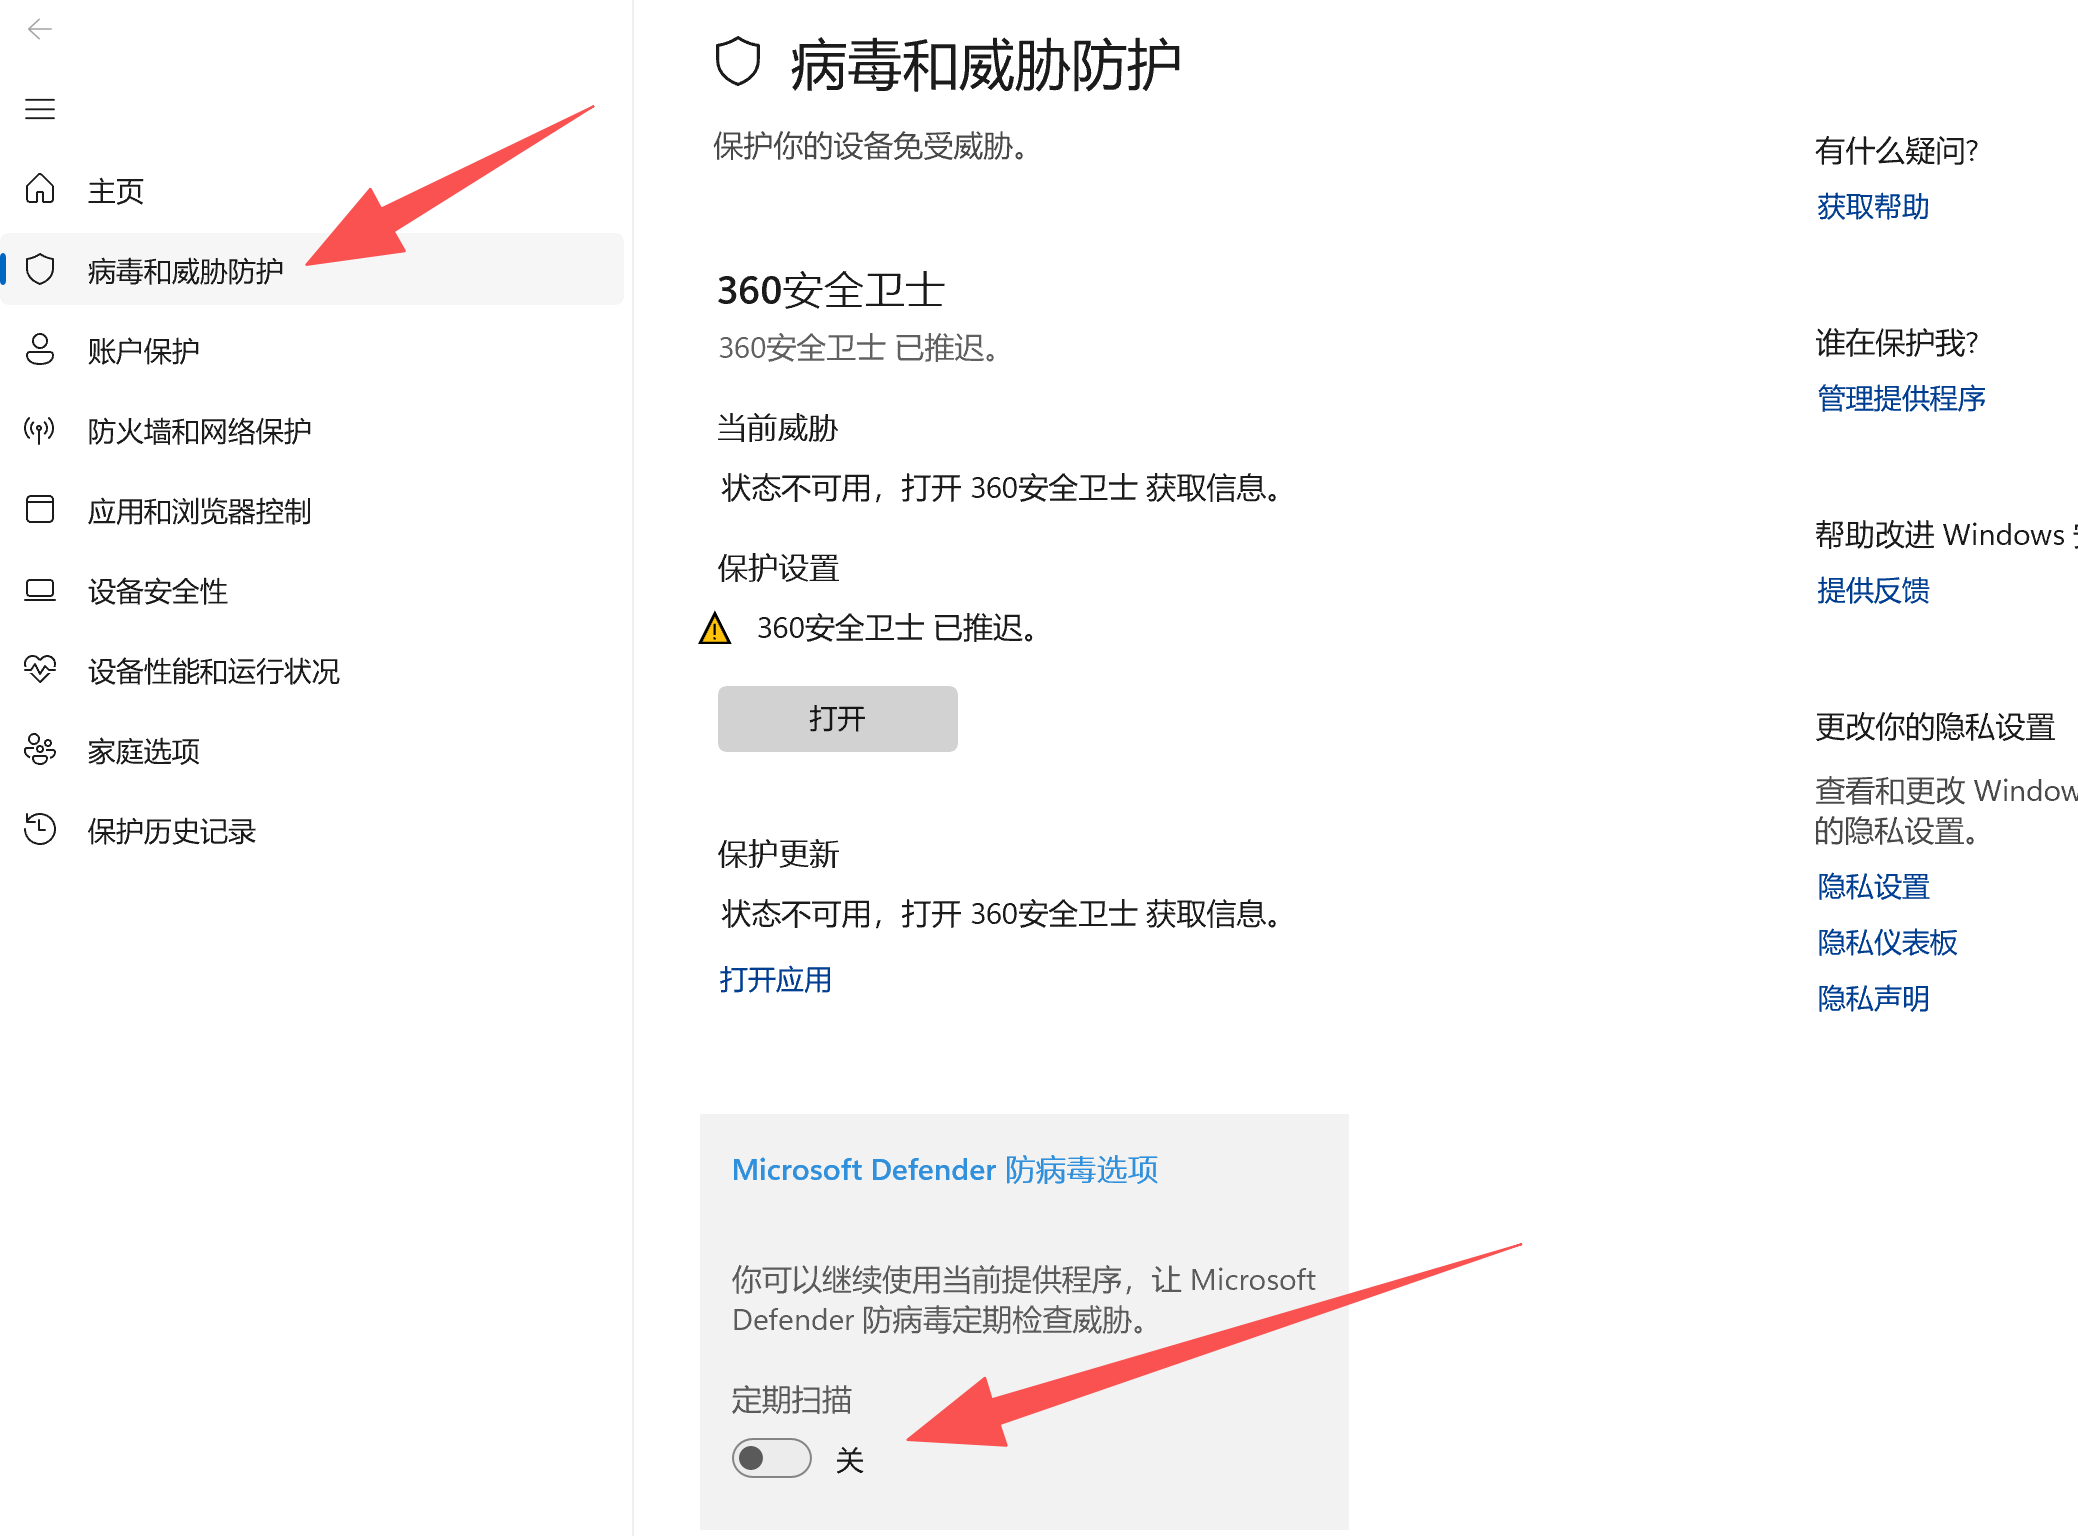Open the 隐私设置 link
2078x1536 pixels.
[1872, 886]
